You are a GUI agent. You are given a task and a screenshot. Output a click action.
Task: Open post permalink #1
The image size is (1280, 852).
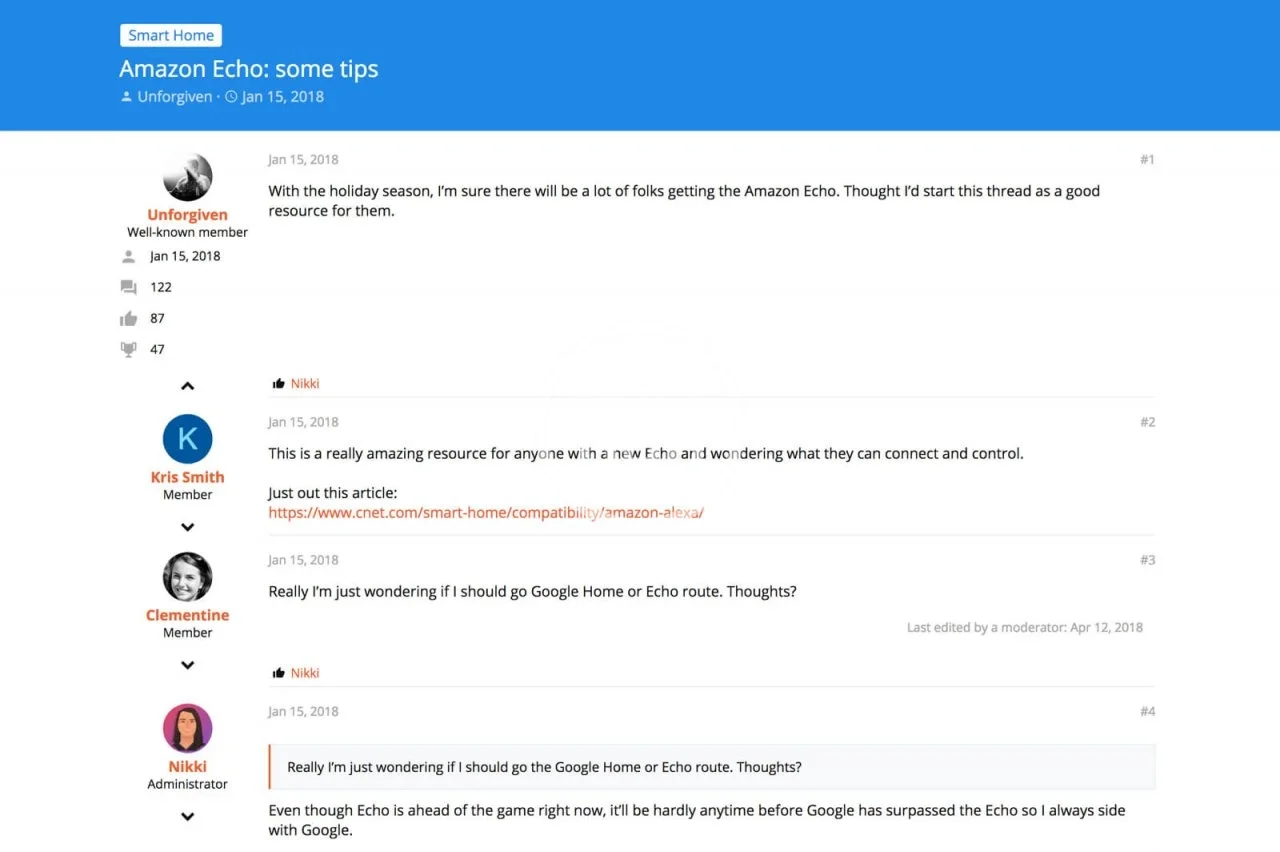tap(1147, 159)
